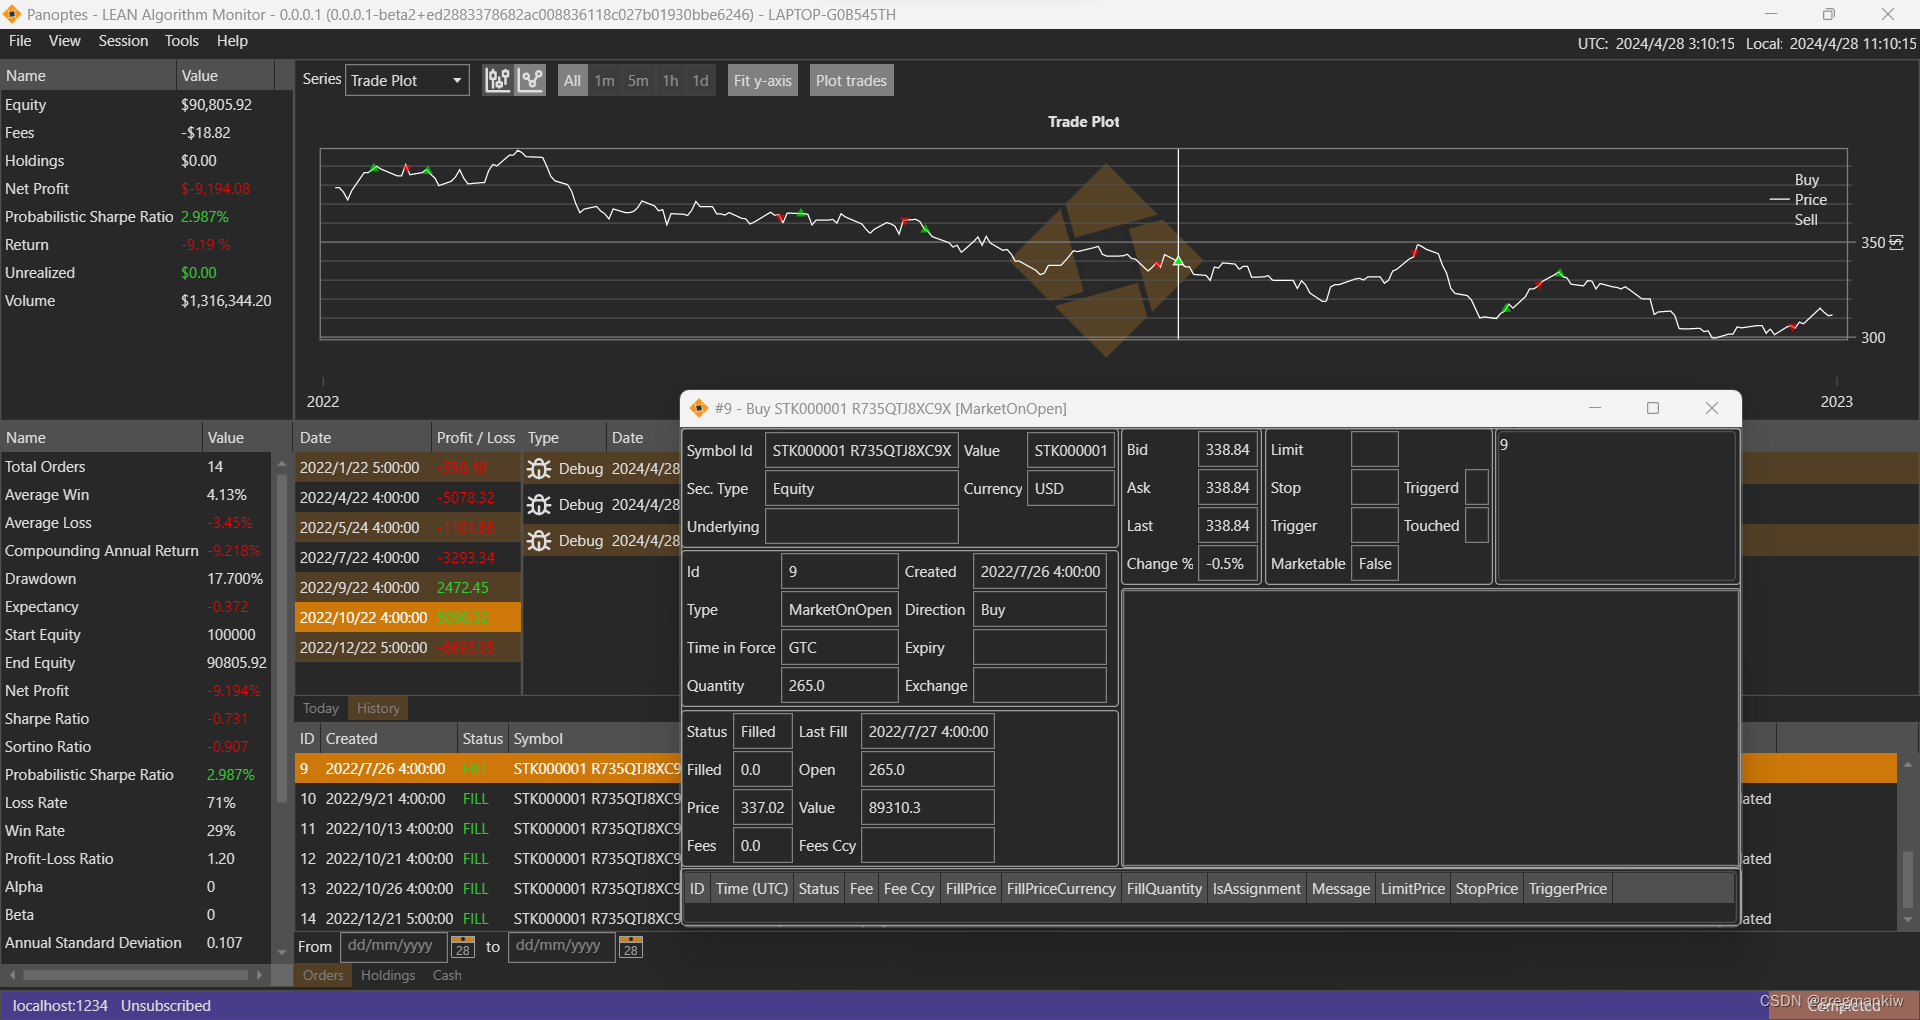Minimize the order #9 detail window
1920x1020 pixels.
[x=1595, y=408]
